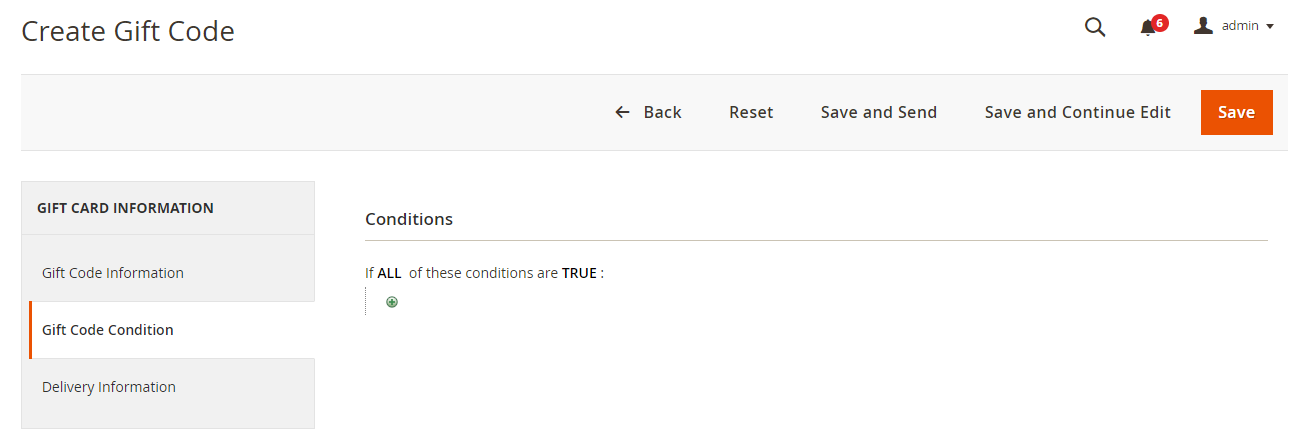1295x447 pixels.
Task: Choose Save and Continue Edit
Action: click(1077, 112)
